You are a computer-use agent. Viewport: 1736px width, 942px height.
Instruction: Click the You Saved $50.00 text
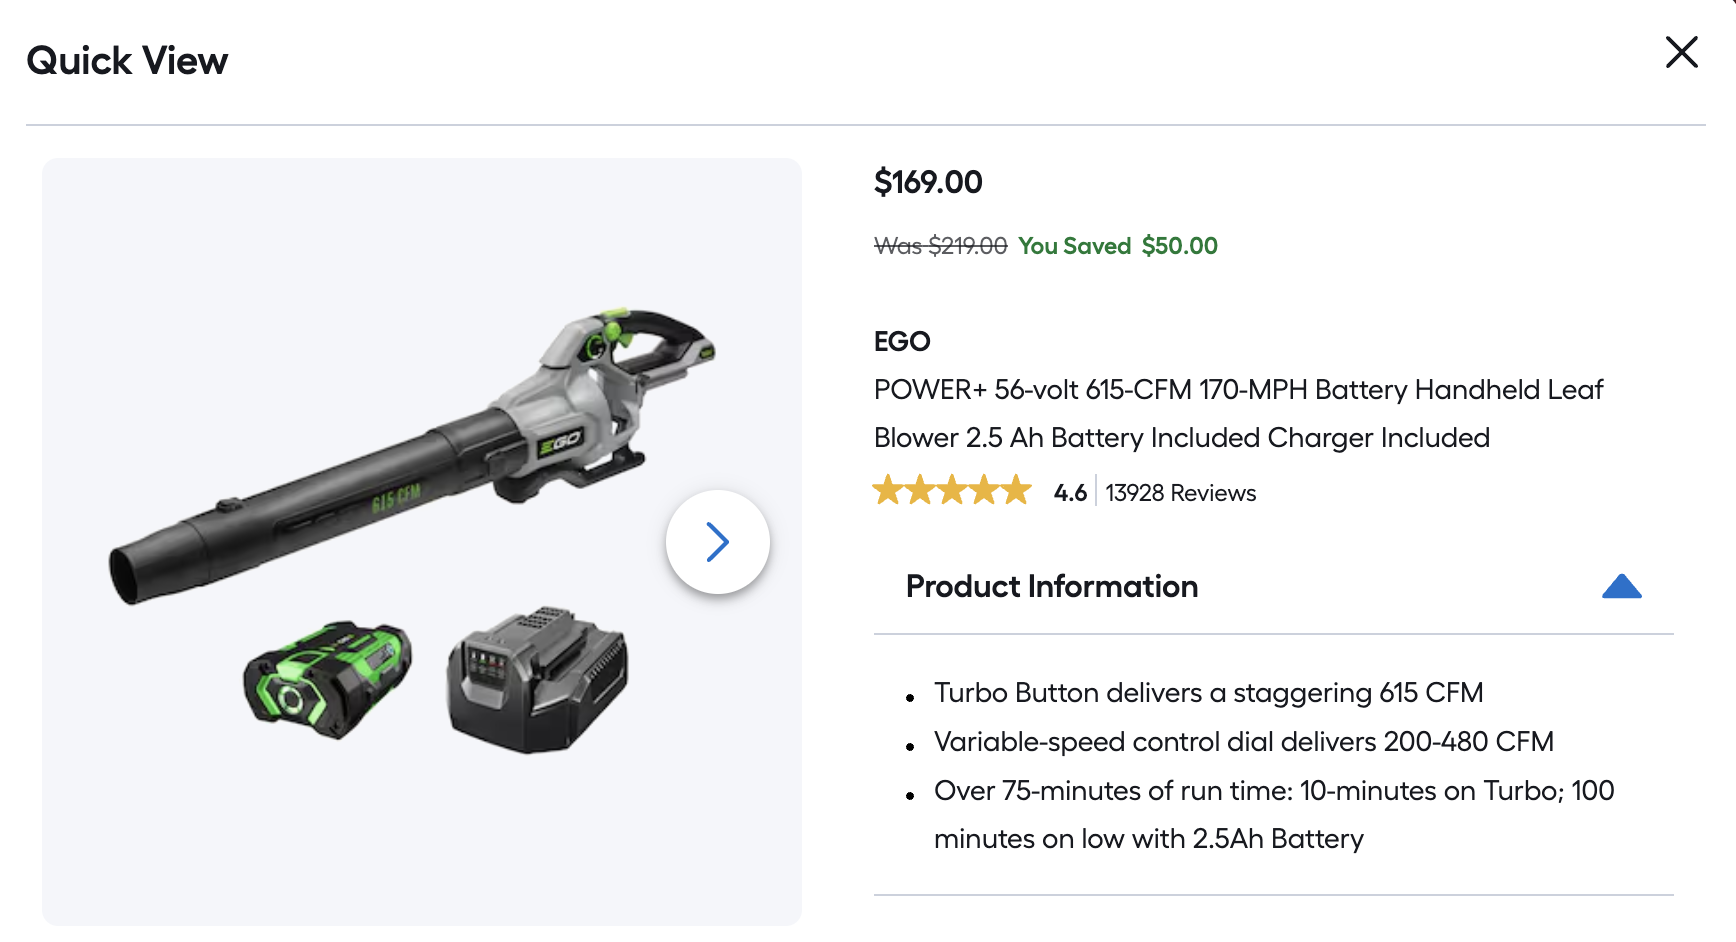1117,246
